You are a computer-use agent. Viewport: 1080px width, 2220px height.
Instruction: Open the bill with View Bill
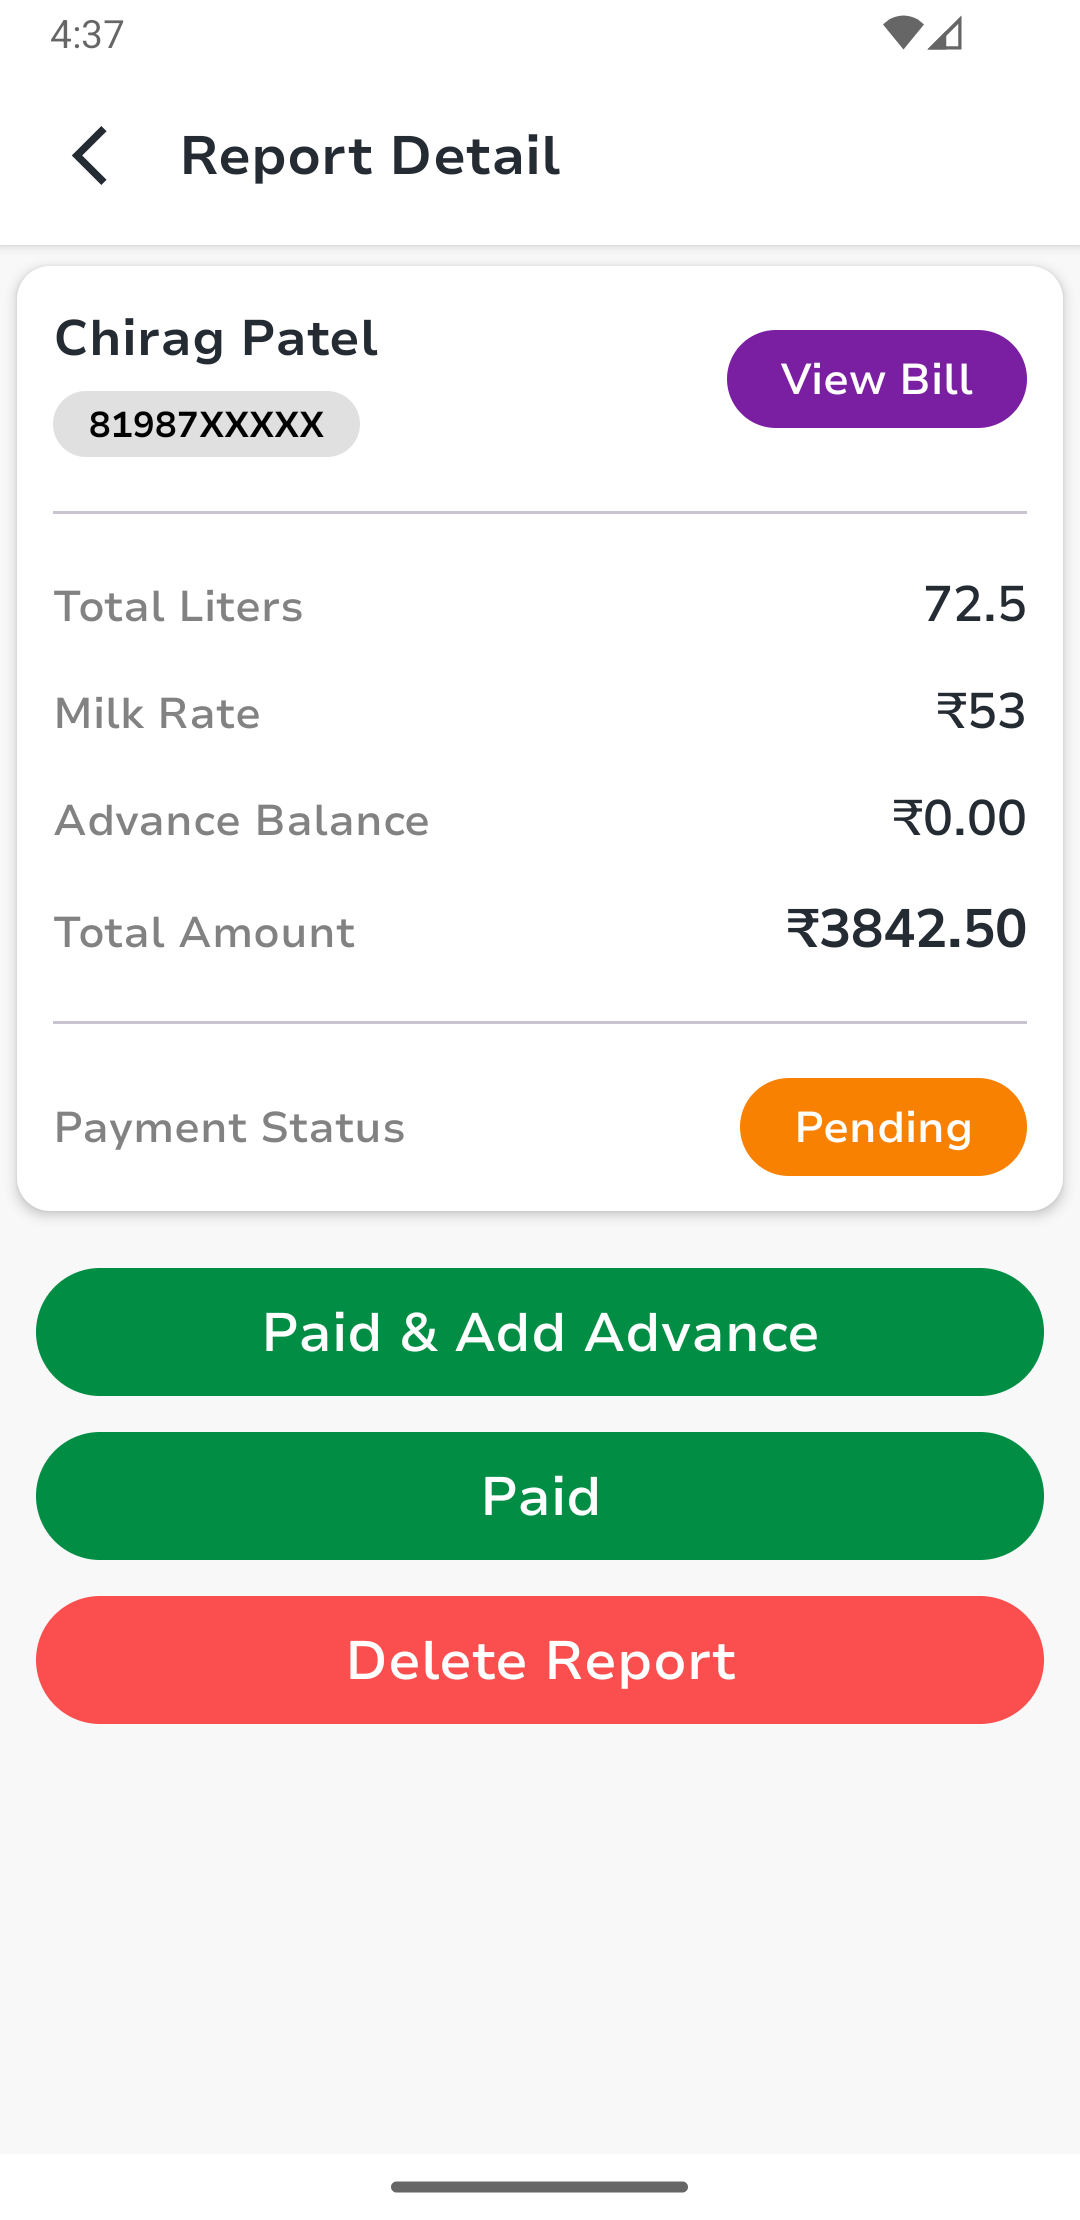[876, 379]
